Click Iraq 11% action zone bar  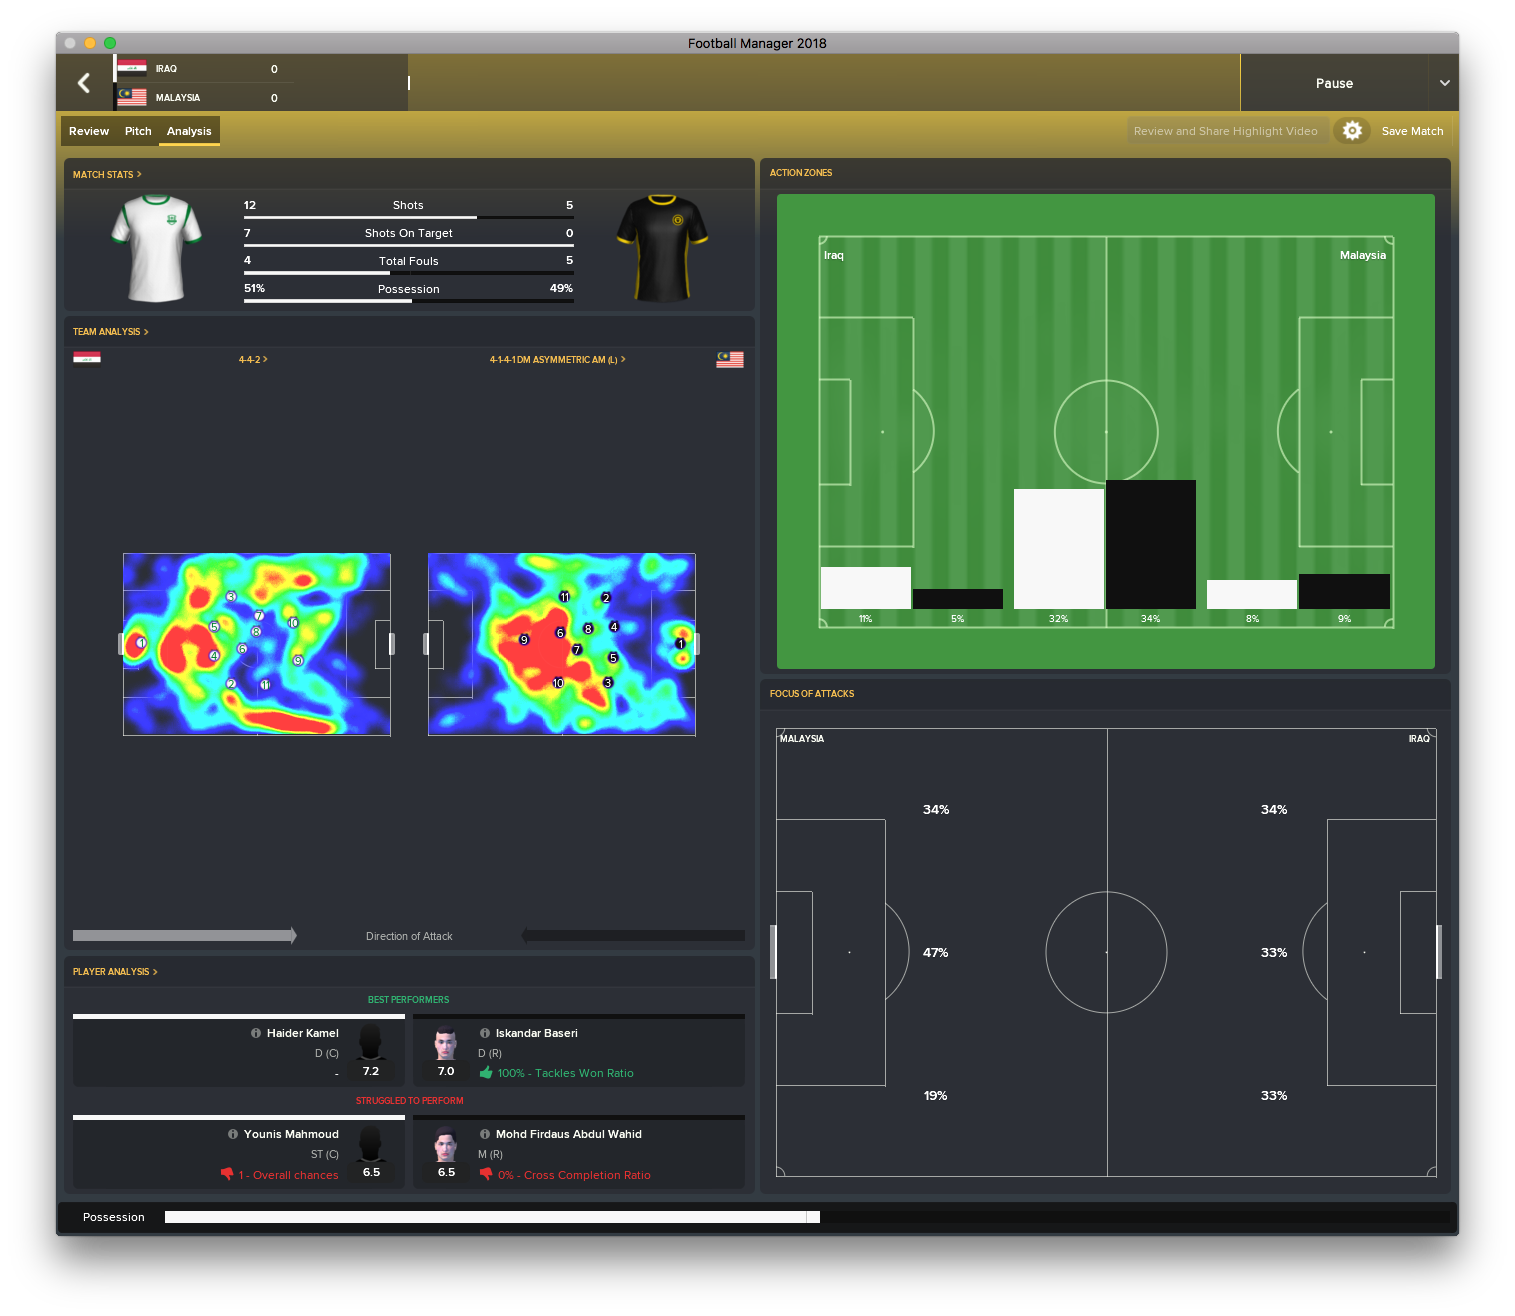(866, 588)
